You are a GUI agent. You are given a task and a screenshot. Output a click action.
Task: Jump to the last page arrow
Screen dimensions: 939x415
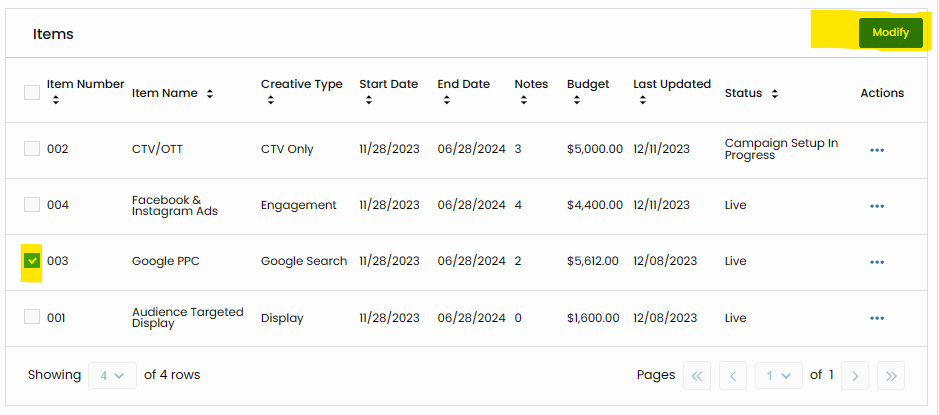point(890,375)
